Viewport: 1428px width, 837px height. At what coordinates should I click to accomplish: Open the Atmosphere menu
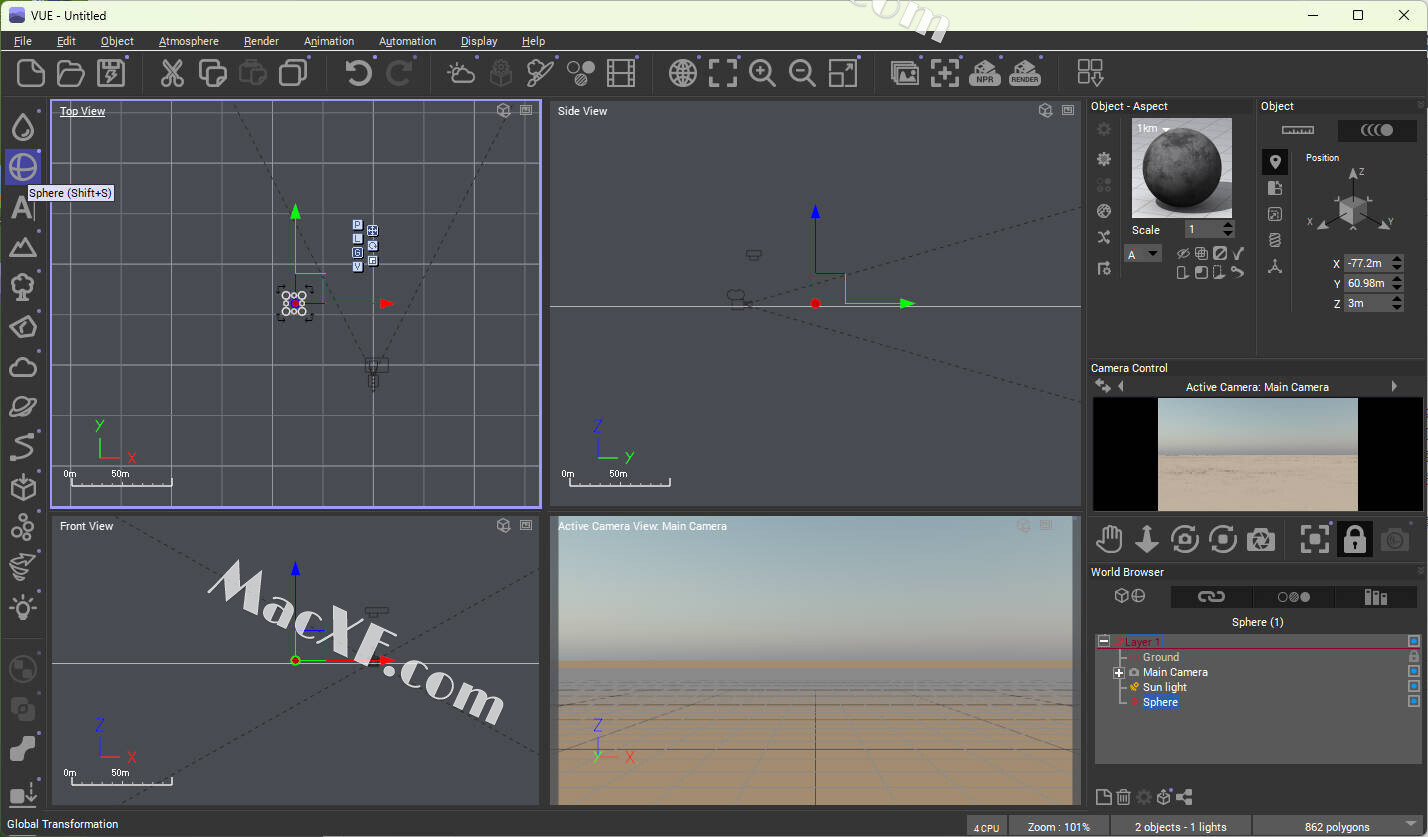coord(188,41)
